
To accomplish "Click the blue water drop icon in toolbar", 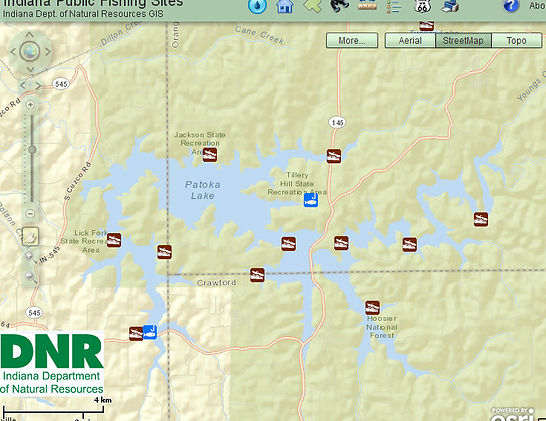I will (x=257, y=6).
